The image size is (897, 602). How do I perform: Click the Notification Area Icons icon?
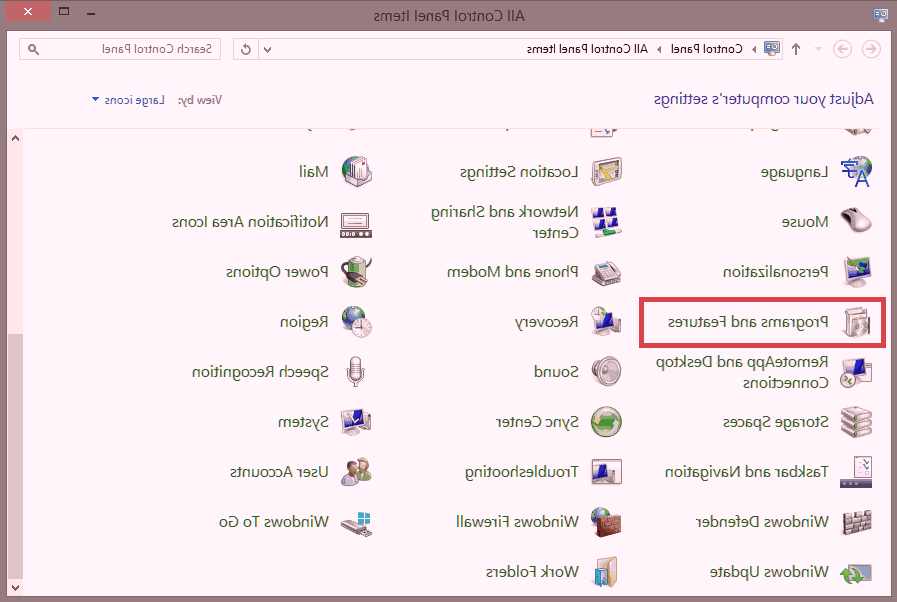pyautogui.click(x=356, y=224)
